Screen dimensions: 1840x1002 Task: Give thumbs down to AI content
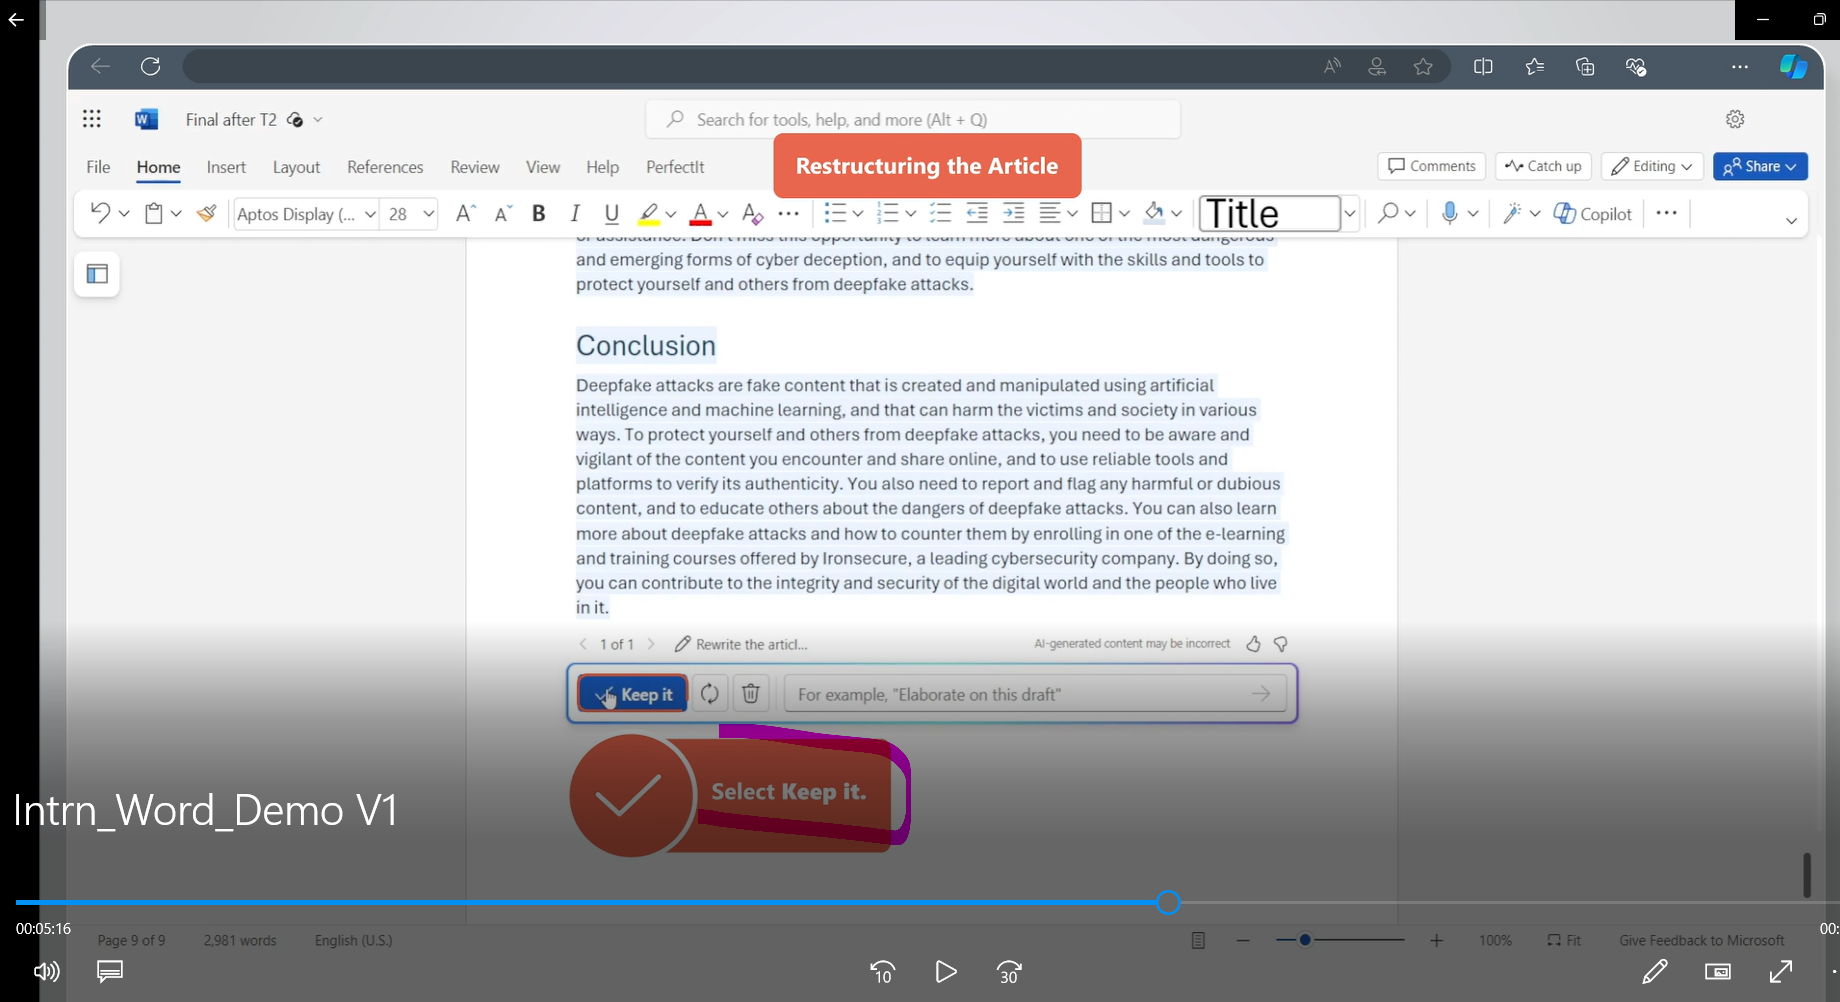tap(1281, 644)
